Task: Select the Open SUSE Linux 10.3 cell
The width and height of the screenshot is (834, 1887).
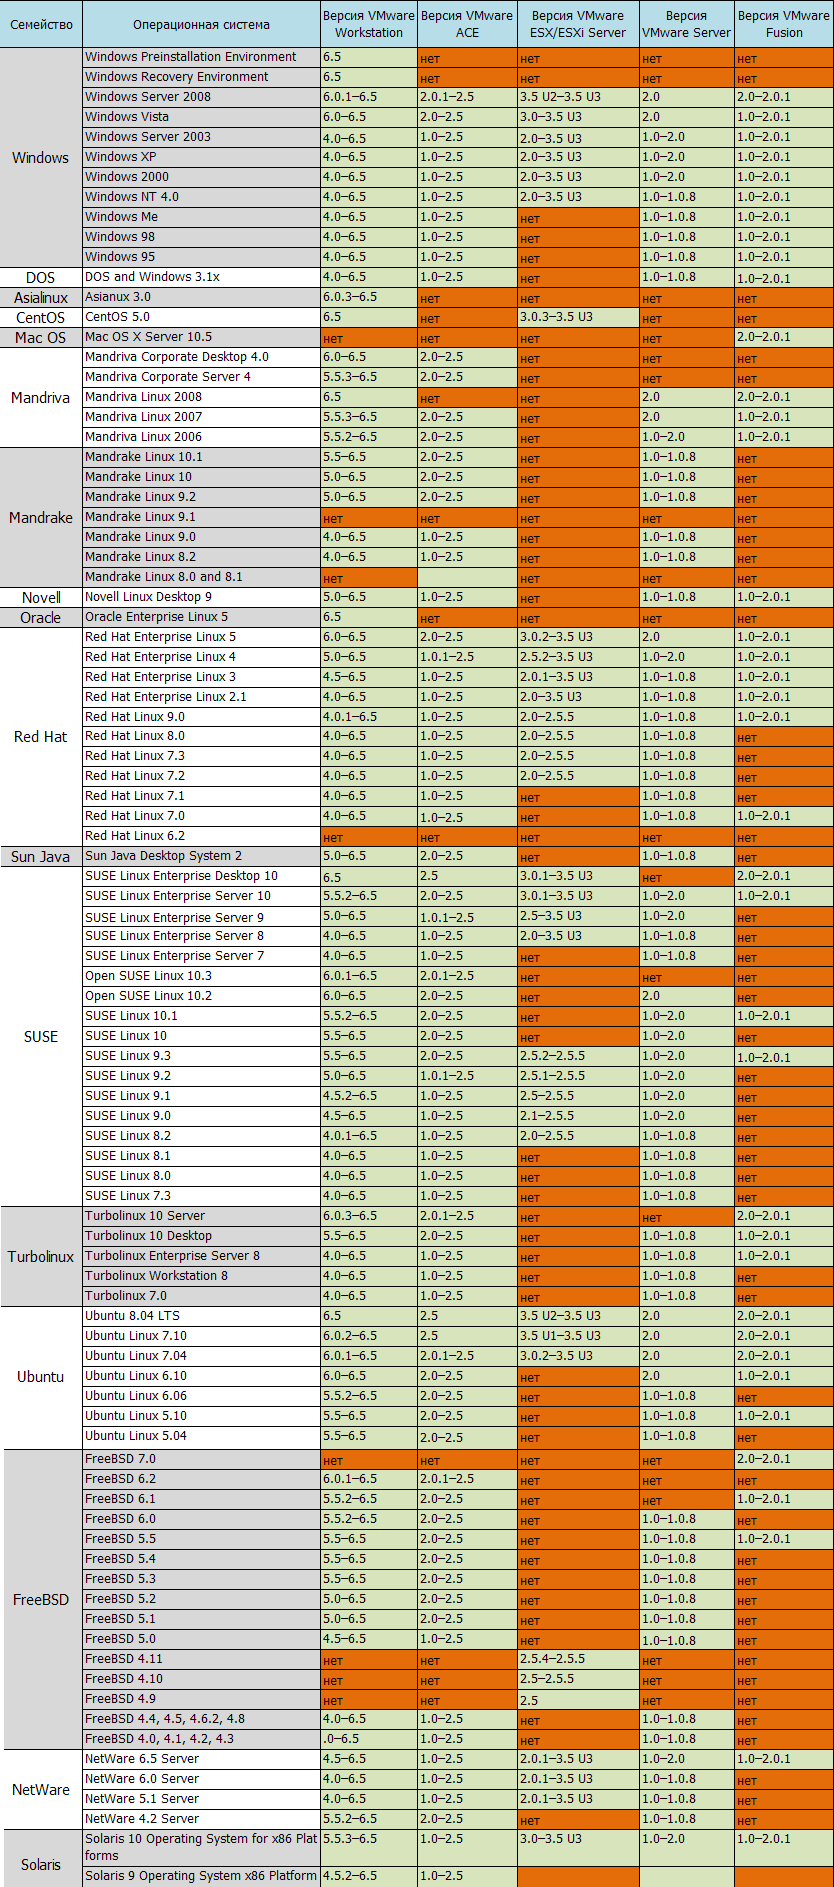Action: pyautogui.click(x=148, y=976)
